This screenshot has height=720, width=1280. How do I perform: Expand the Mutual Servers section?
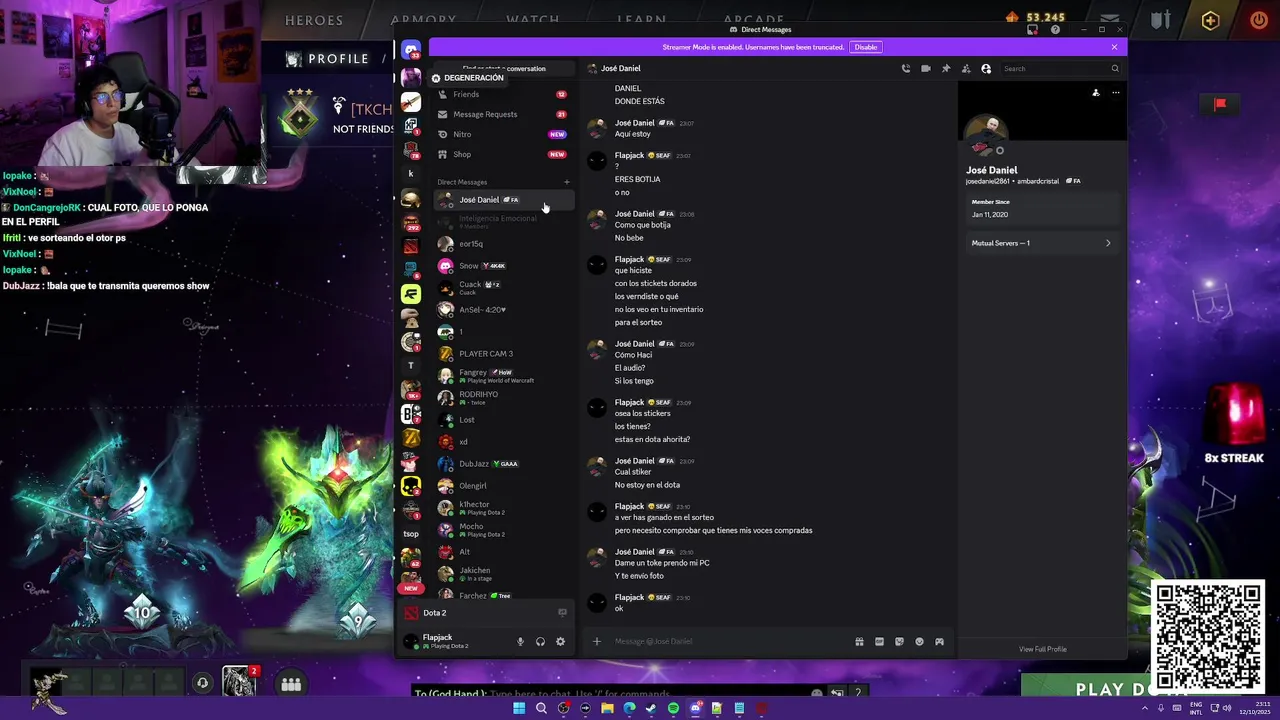[x=1041, y=243]
